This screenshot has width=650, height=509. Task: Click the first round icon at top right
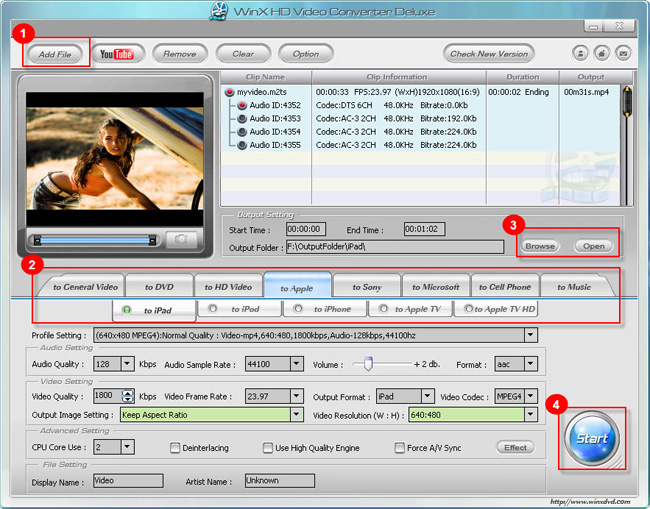pos(581,54)
